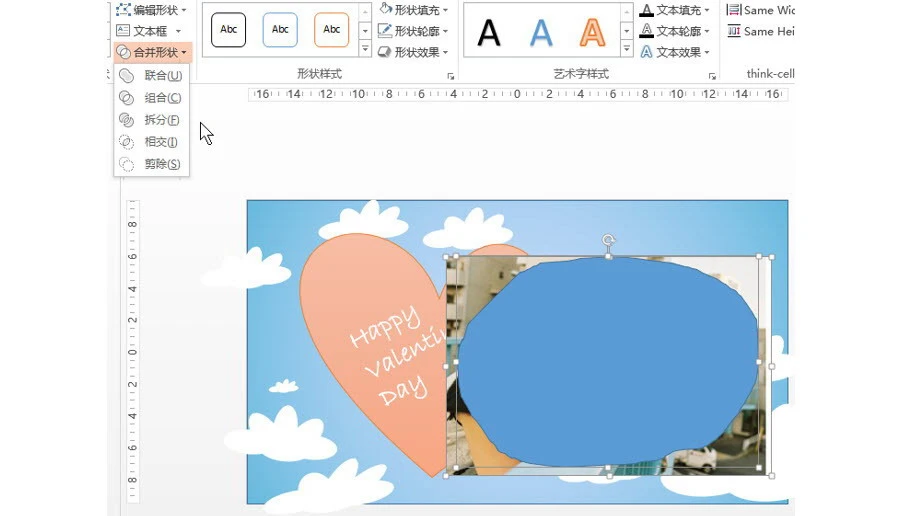Expand the 文本框 dropdown arrow
900x516 pixels.
point(179,32)
